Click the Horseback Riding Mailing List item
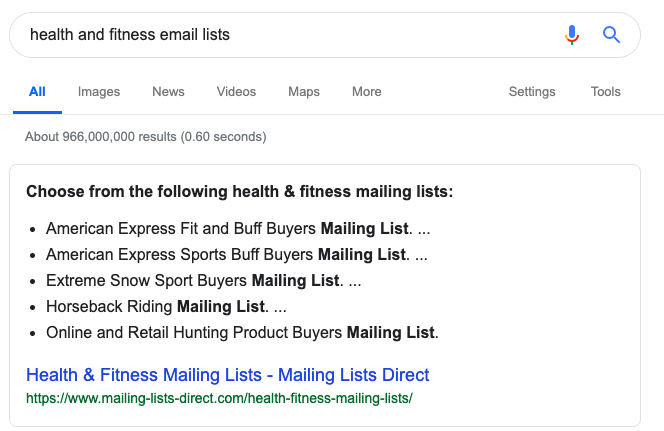This screenshot has height=431, width=664. coord(166,307)
